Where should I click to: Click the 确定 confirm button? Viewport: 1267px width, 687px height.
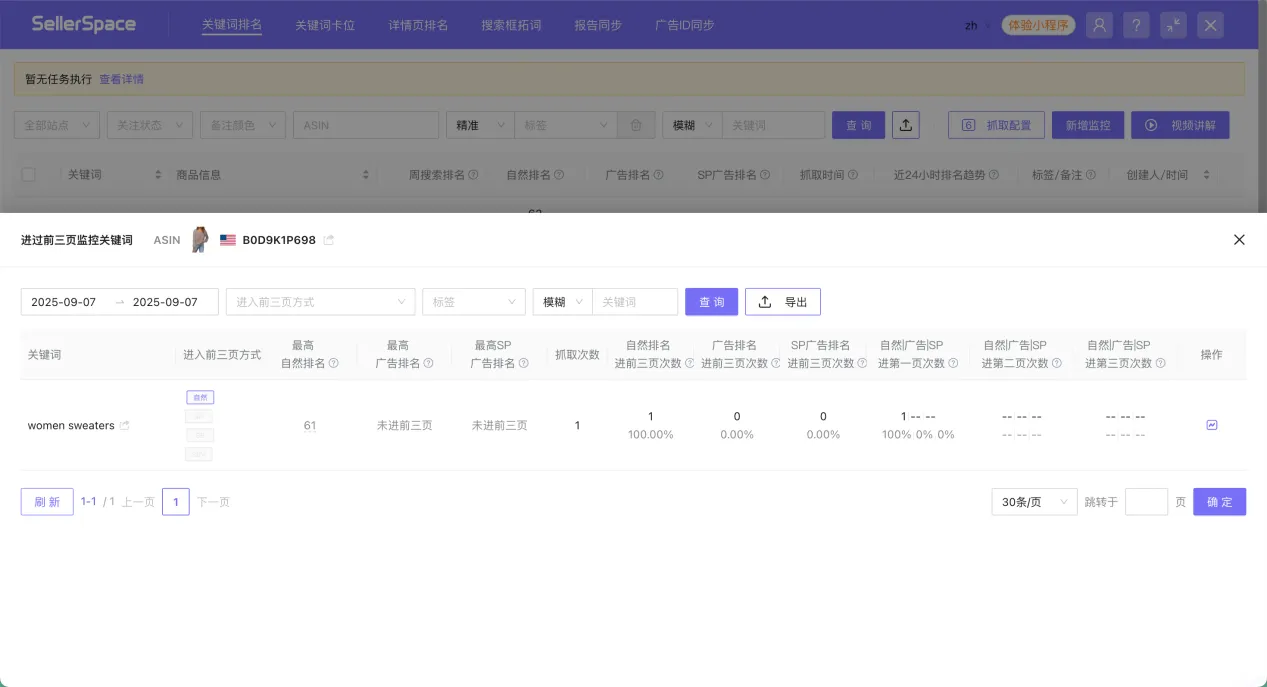click(1219, 502)
